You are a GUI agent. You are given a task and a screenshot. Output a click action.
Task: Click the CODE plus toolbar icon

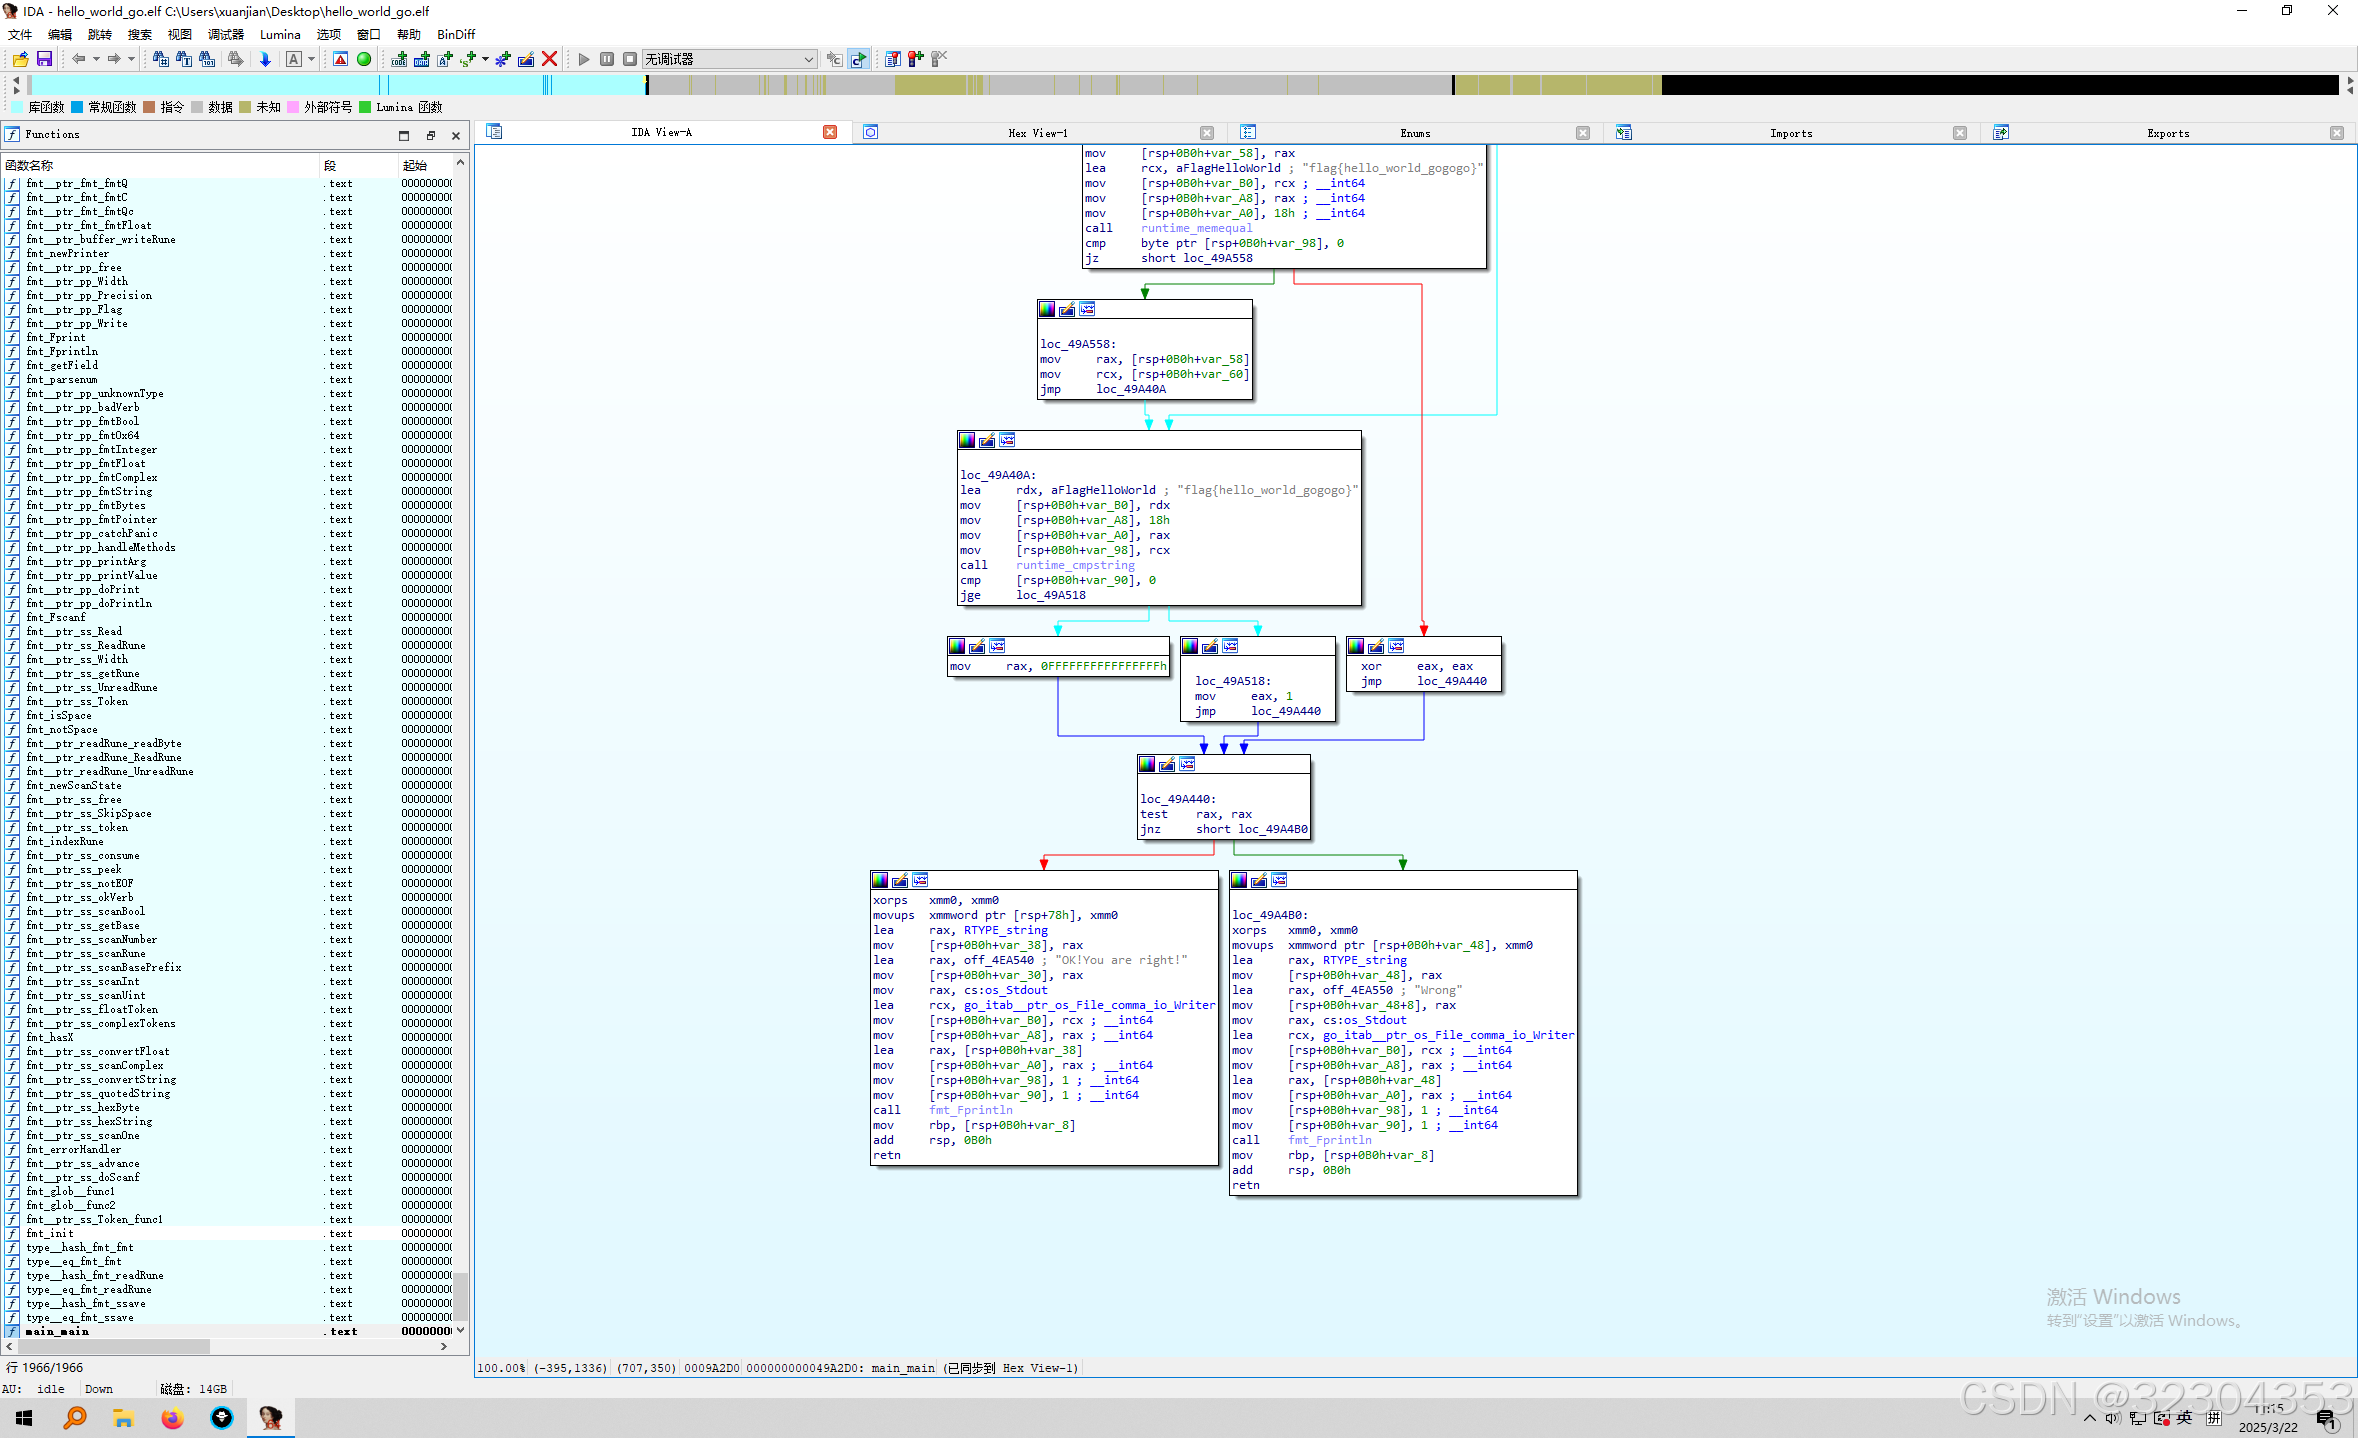[399, 59]
